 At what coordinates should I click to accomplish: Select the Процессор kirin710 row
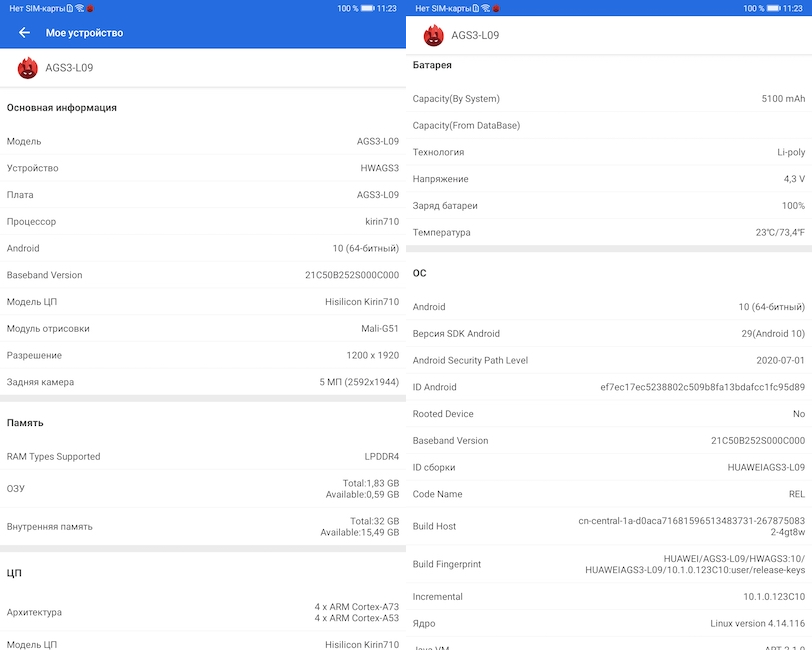click(203, 221)
